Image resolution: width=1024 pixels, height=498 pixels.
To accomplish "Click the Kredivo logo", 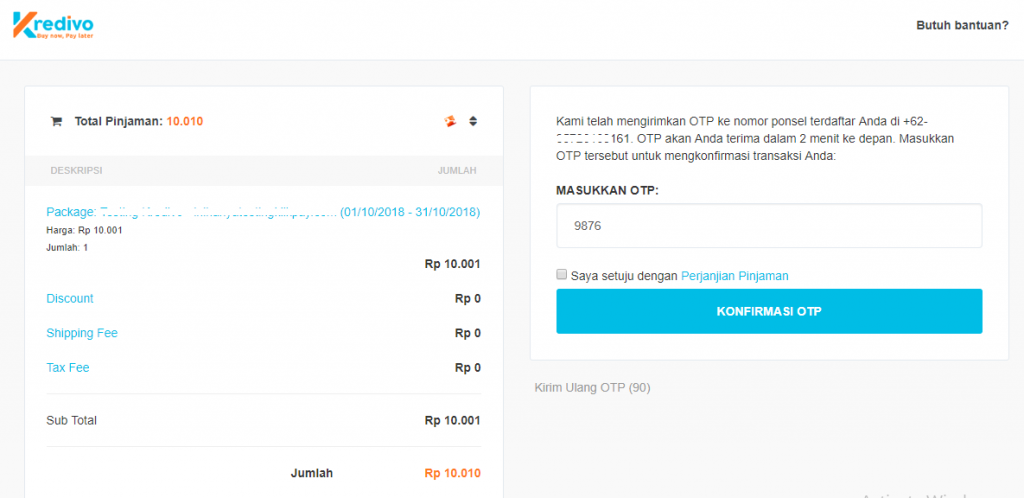I will [x=54, y=24].
